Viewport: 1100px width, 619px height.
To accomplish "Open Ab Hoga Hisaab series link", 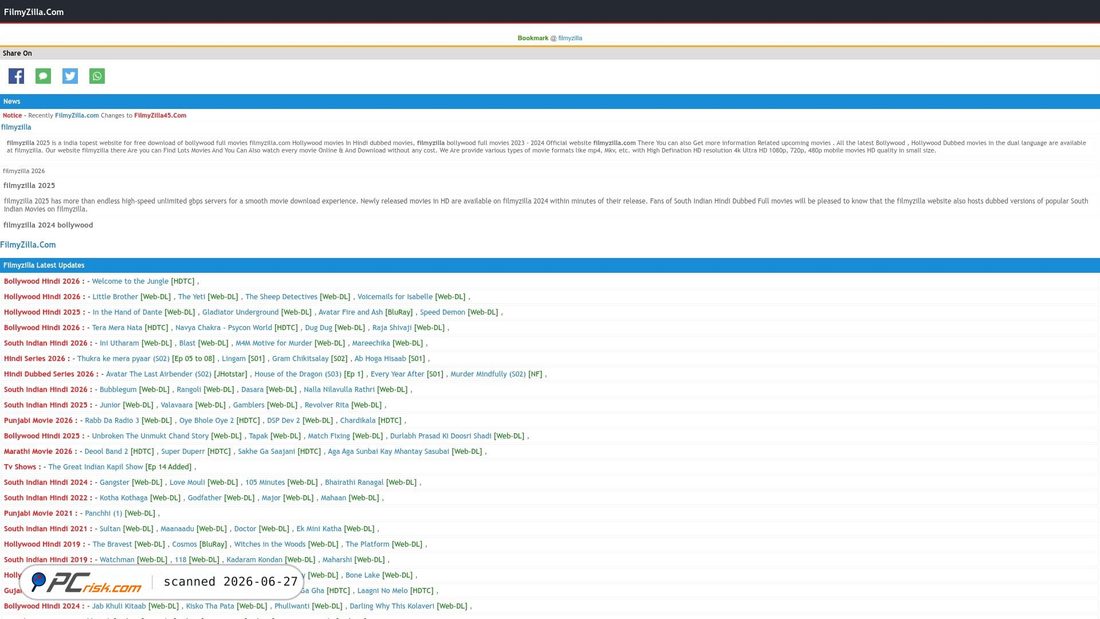I will coord(380,359).
